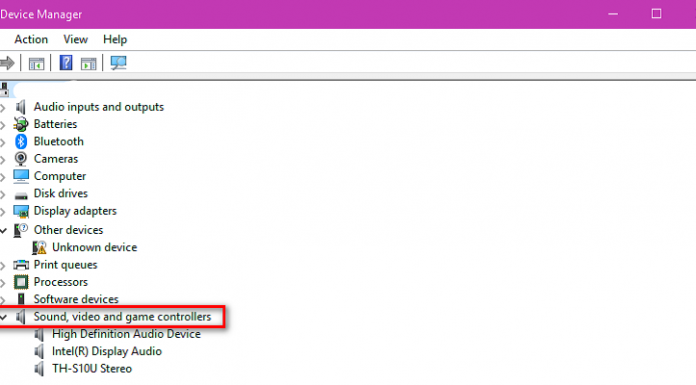Expand the Processors chevron
The height and width of the screenshot is (385, 696).
pyautogui.click(x=3, y=283)
